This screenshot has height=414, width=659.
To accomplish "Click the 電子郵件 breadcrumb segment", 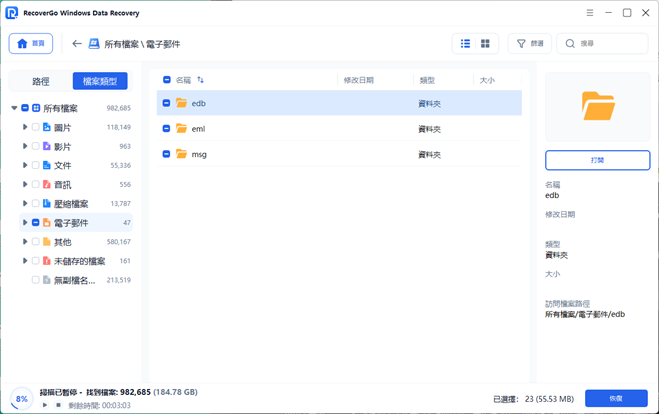I will [x=163, y=44].
